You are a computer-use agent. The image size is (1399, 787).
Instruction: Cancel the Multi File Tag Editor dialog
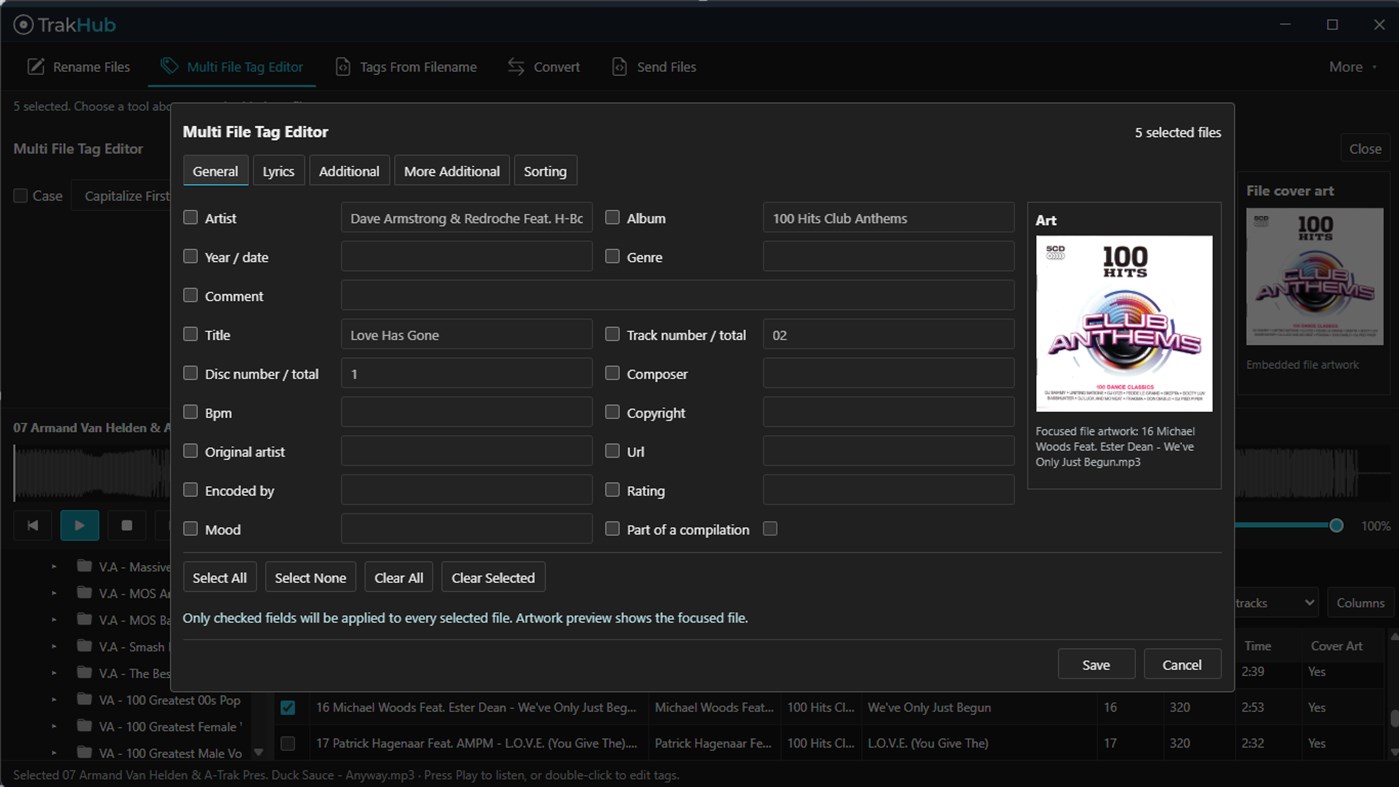coord(1182,664)
